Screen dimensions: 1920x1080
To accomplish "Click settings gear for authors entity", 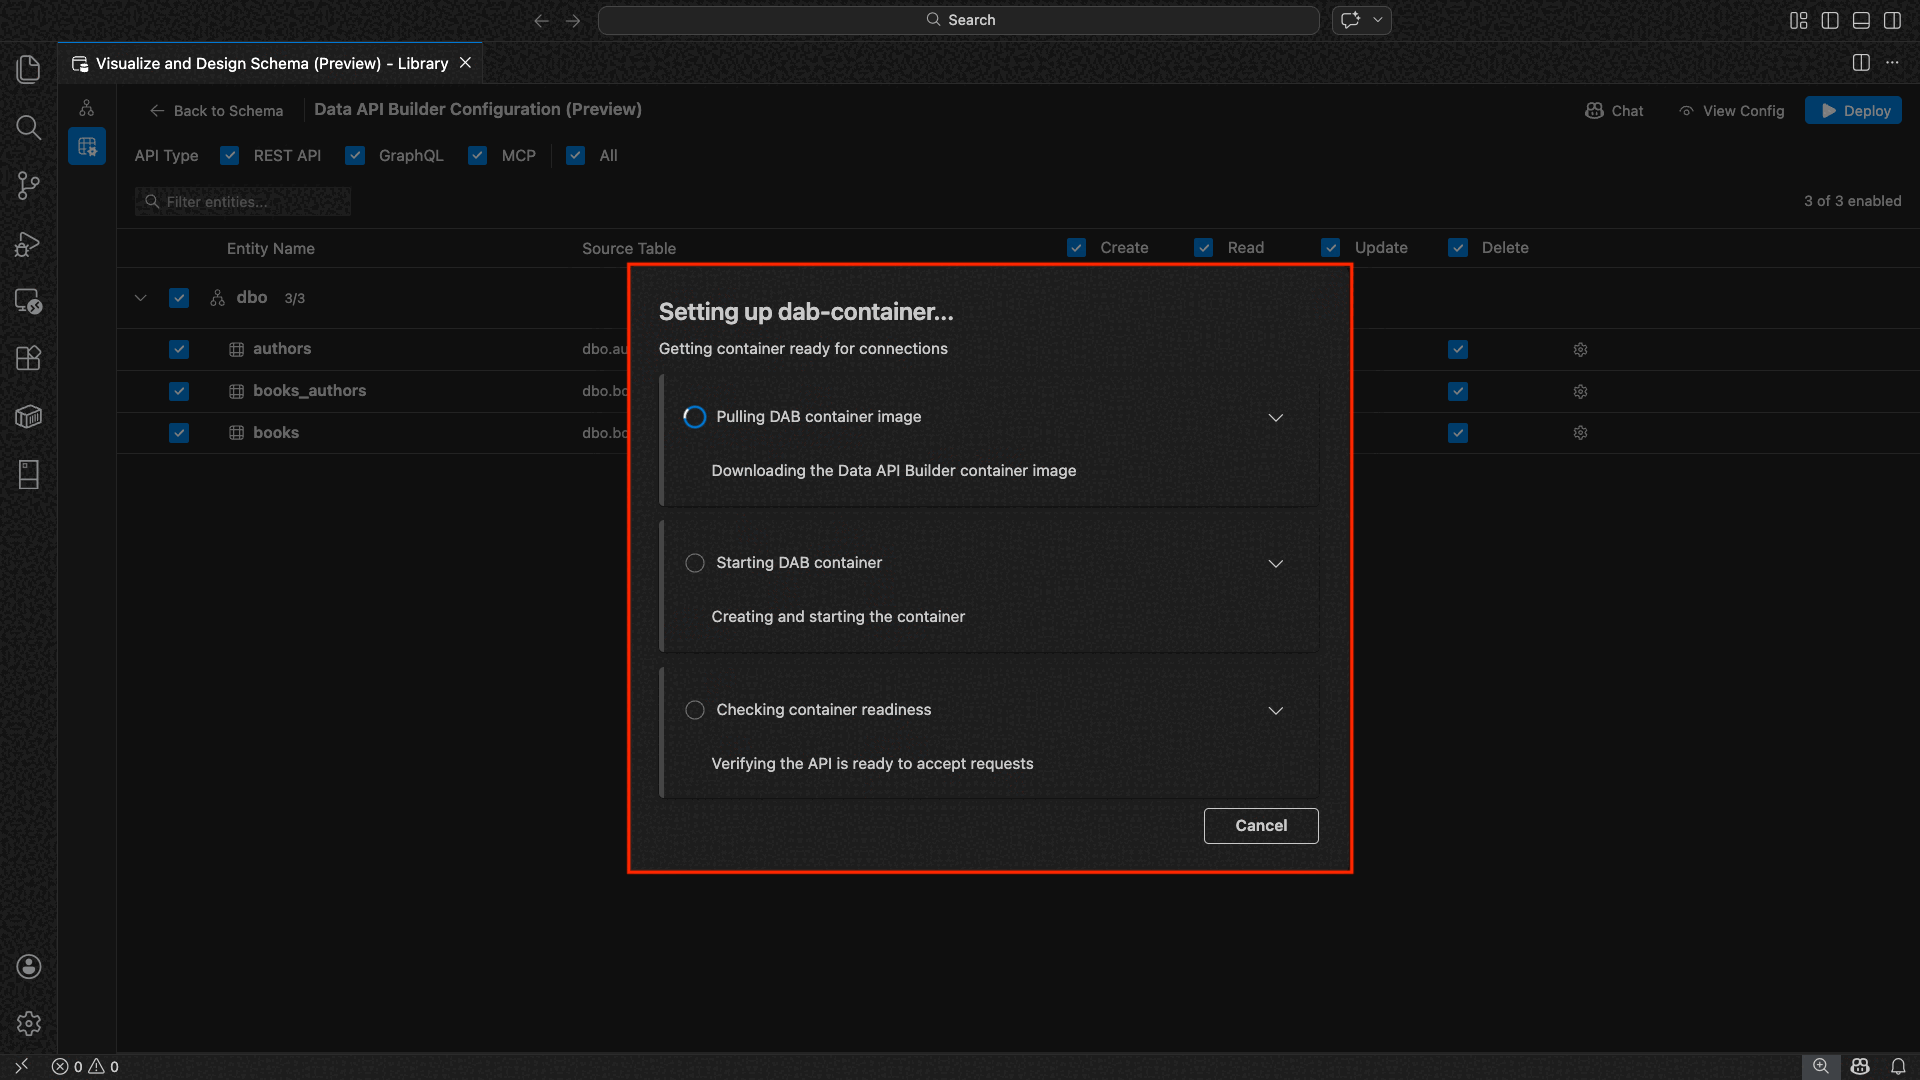I will click(1580, 349).
